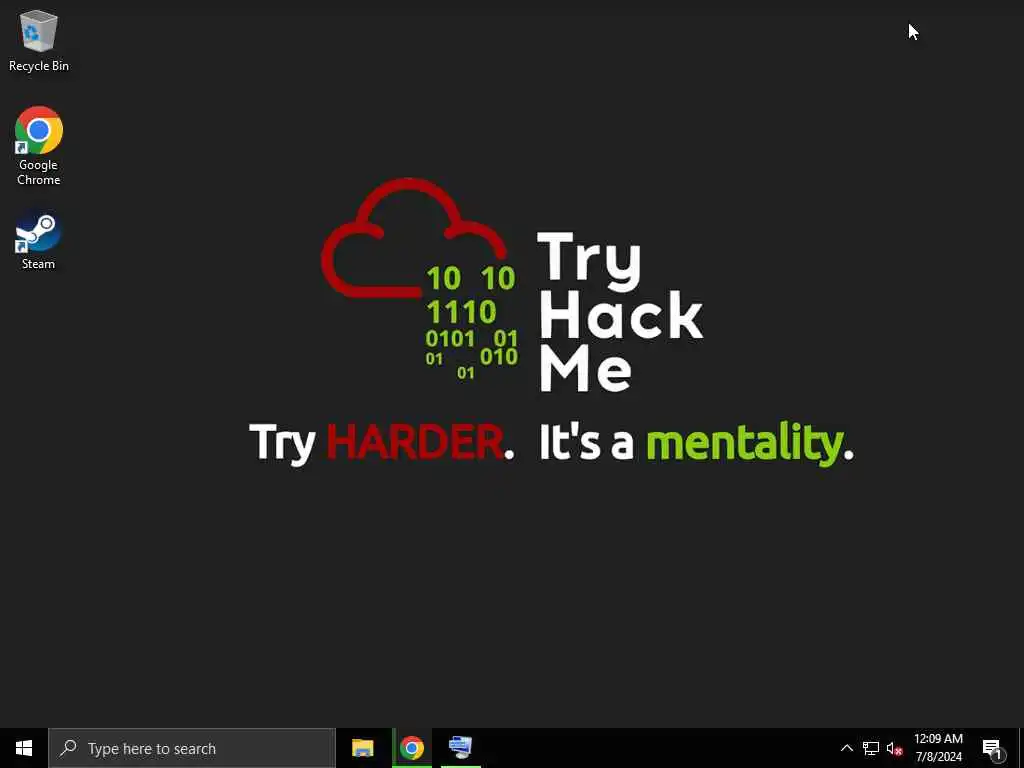The image size is (1024, 768).
Task: Click the taskbar search box
Action: click(192, 748)
